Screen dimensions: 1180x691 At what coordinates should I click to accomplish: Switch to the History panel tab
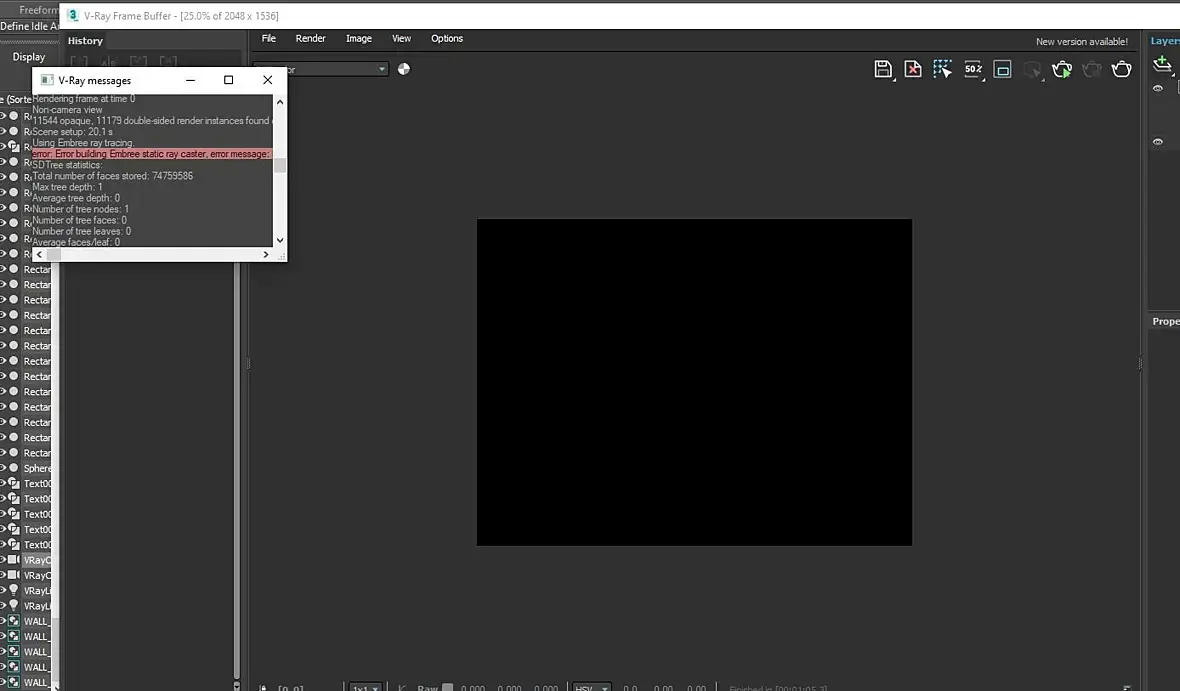(x=85, y=41)
